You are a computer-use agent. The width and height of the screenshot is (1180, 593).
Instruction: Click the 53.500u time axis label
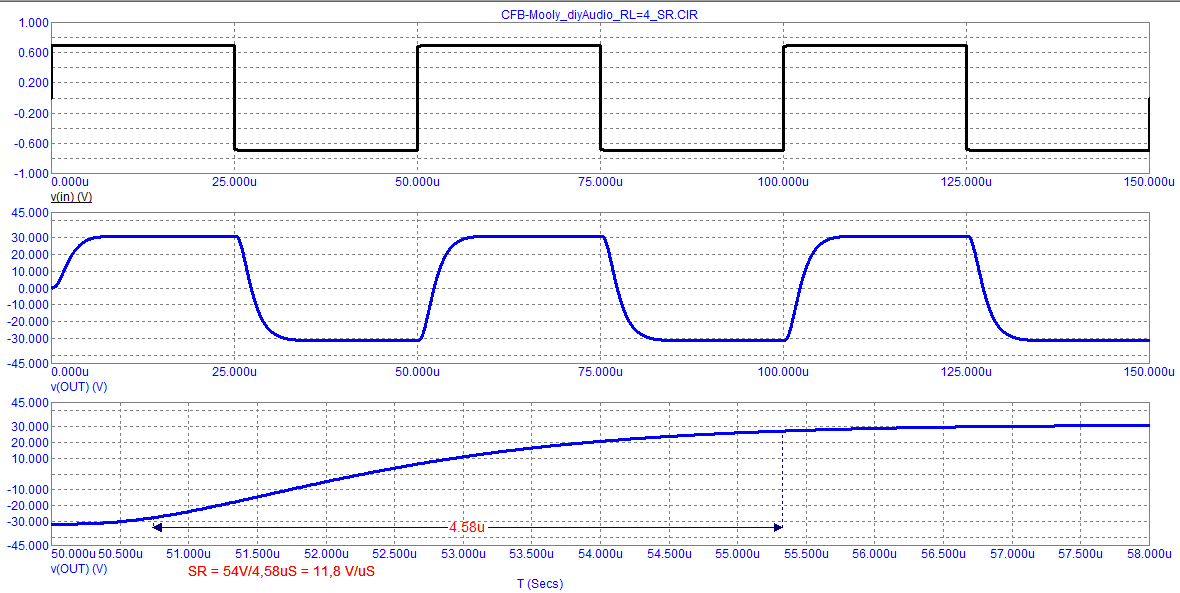click(531, 555)
